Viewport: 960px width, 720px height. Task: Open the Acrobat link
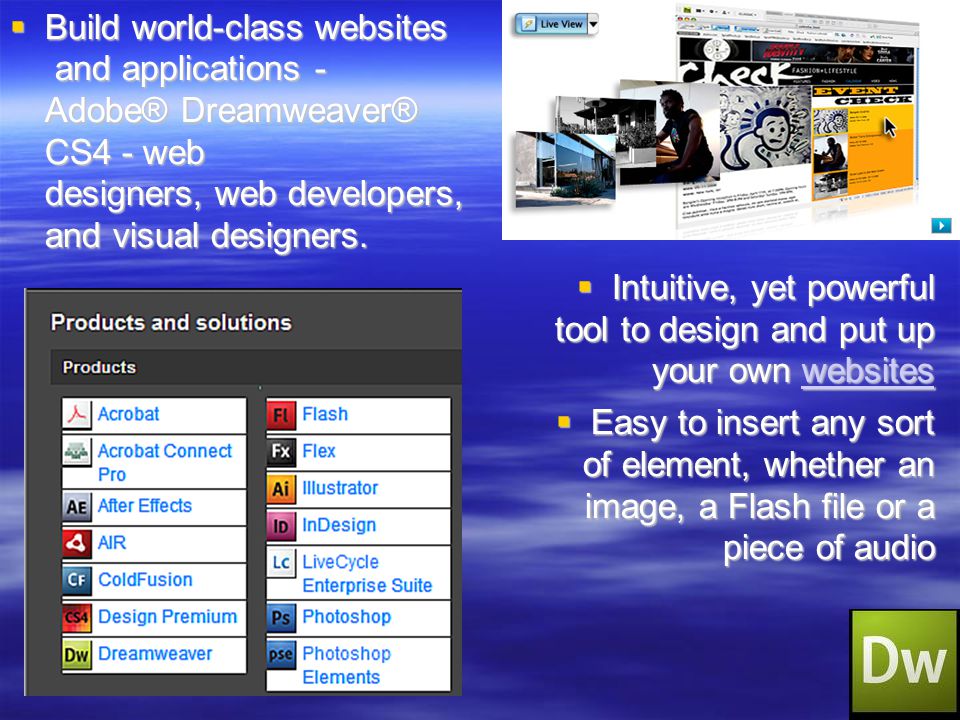(x=129, y=414)
